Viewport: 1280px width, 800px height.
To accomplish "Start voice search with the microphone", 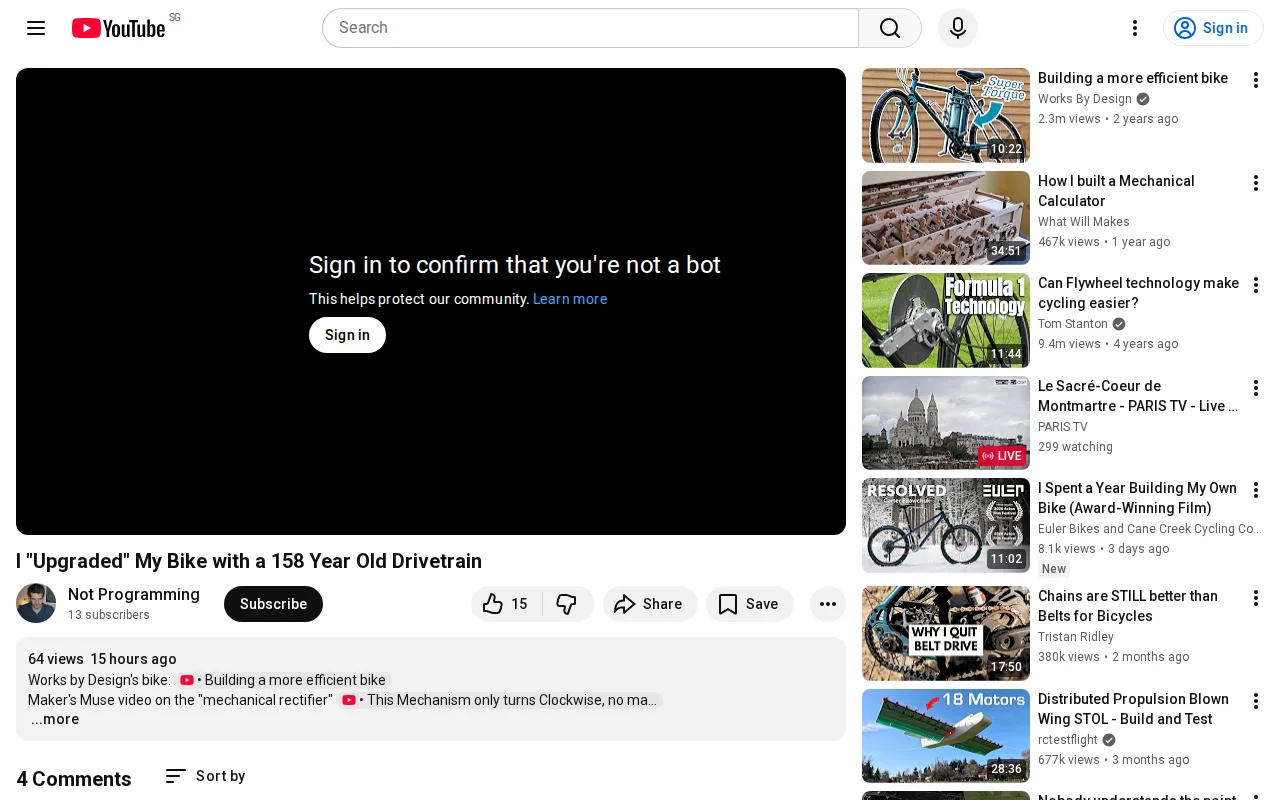I will (x=958, y=28).
